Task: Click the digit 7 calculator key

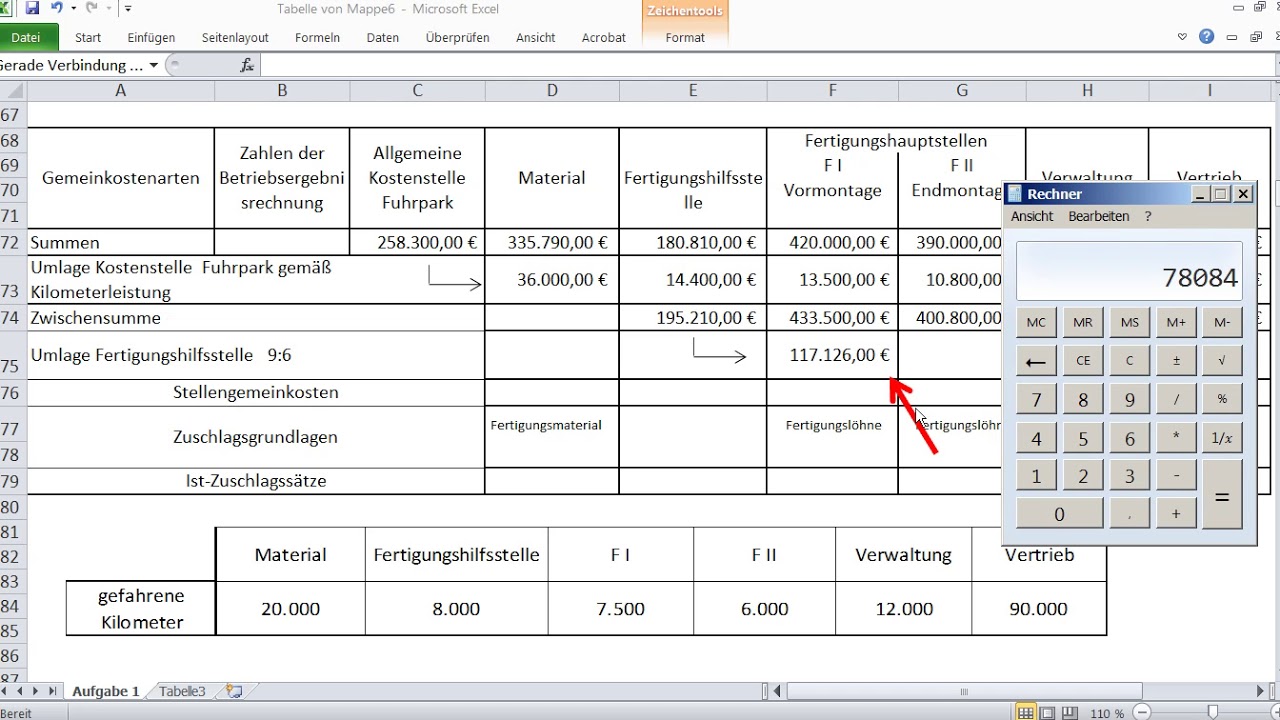Action: 1036,399
